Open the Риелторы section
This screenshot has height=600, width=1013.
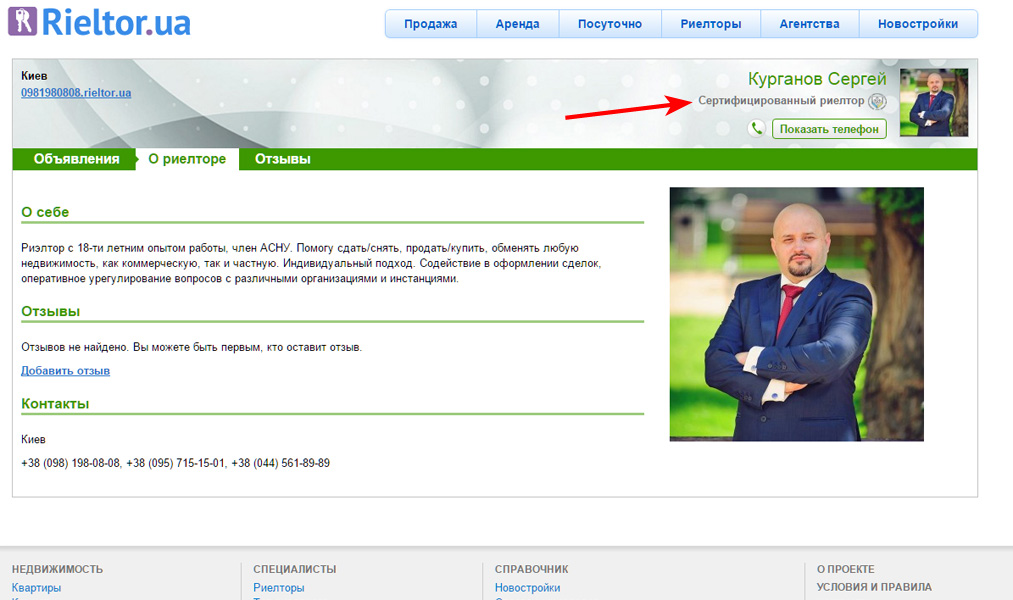pos(711,24)
